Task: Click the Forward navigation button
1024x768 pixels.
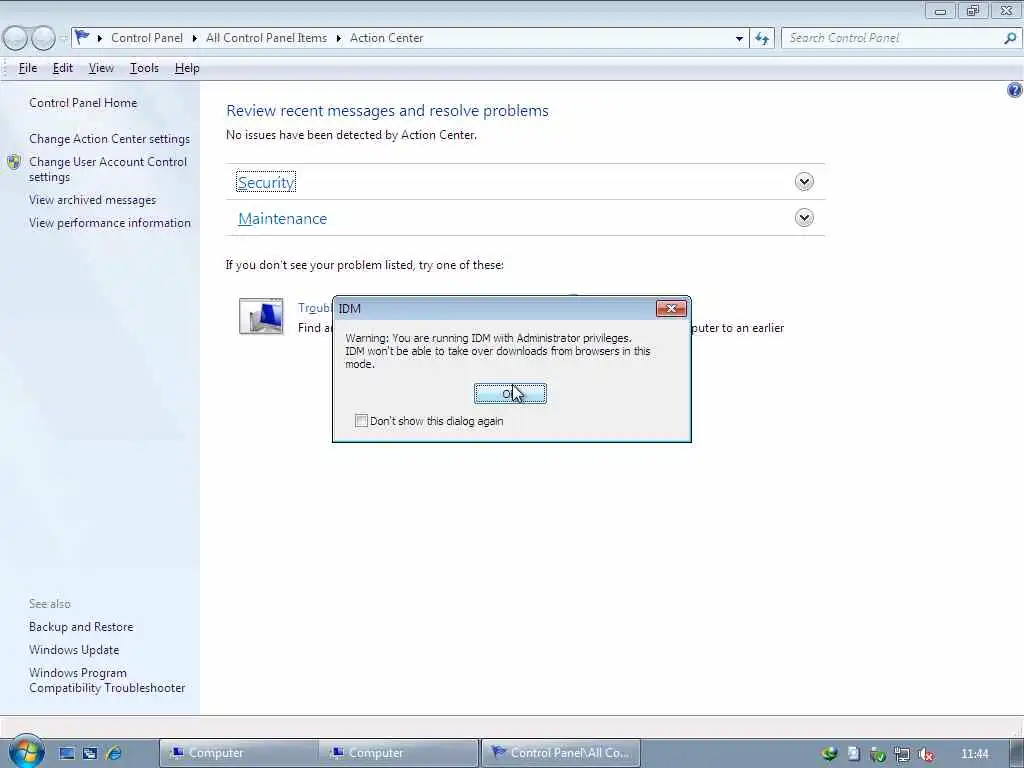Action: pyautogui.click(x=43, y=39)
